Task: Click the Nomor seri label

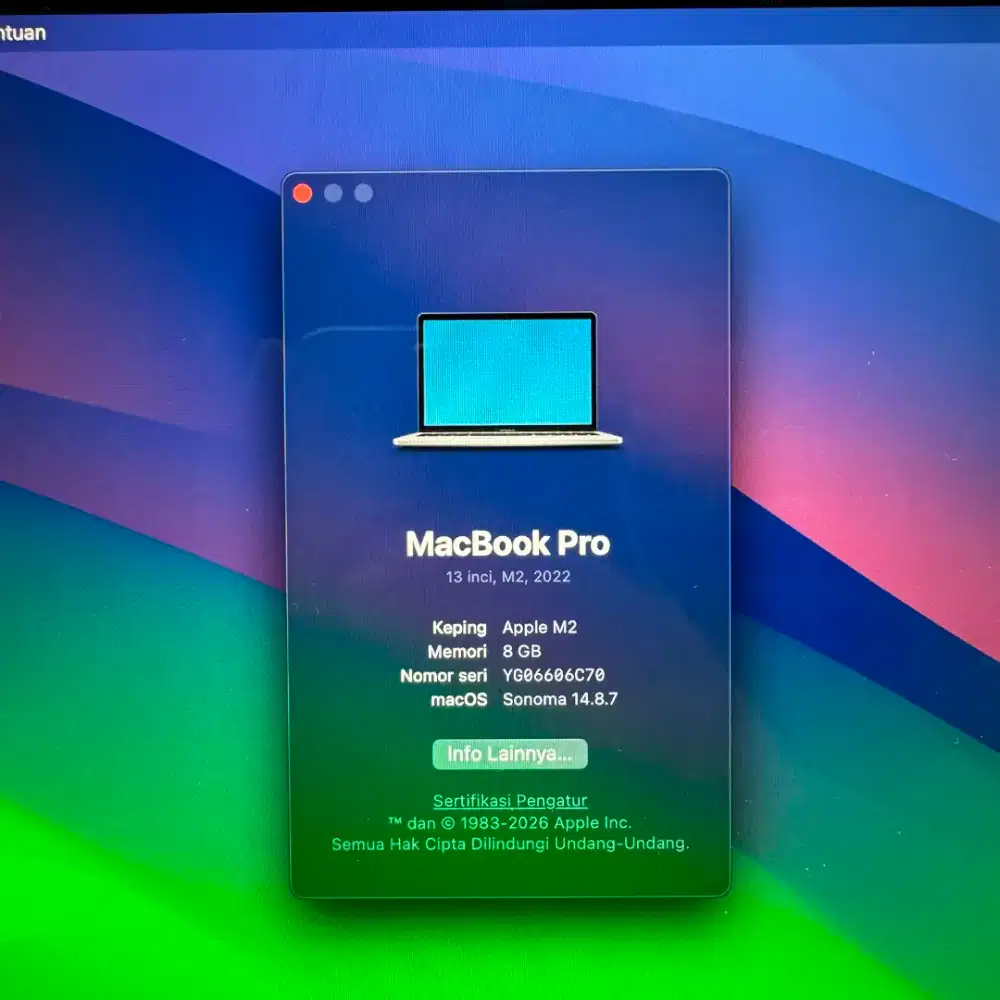Action: coord(444,675)
